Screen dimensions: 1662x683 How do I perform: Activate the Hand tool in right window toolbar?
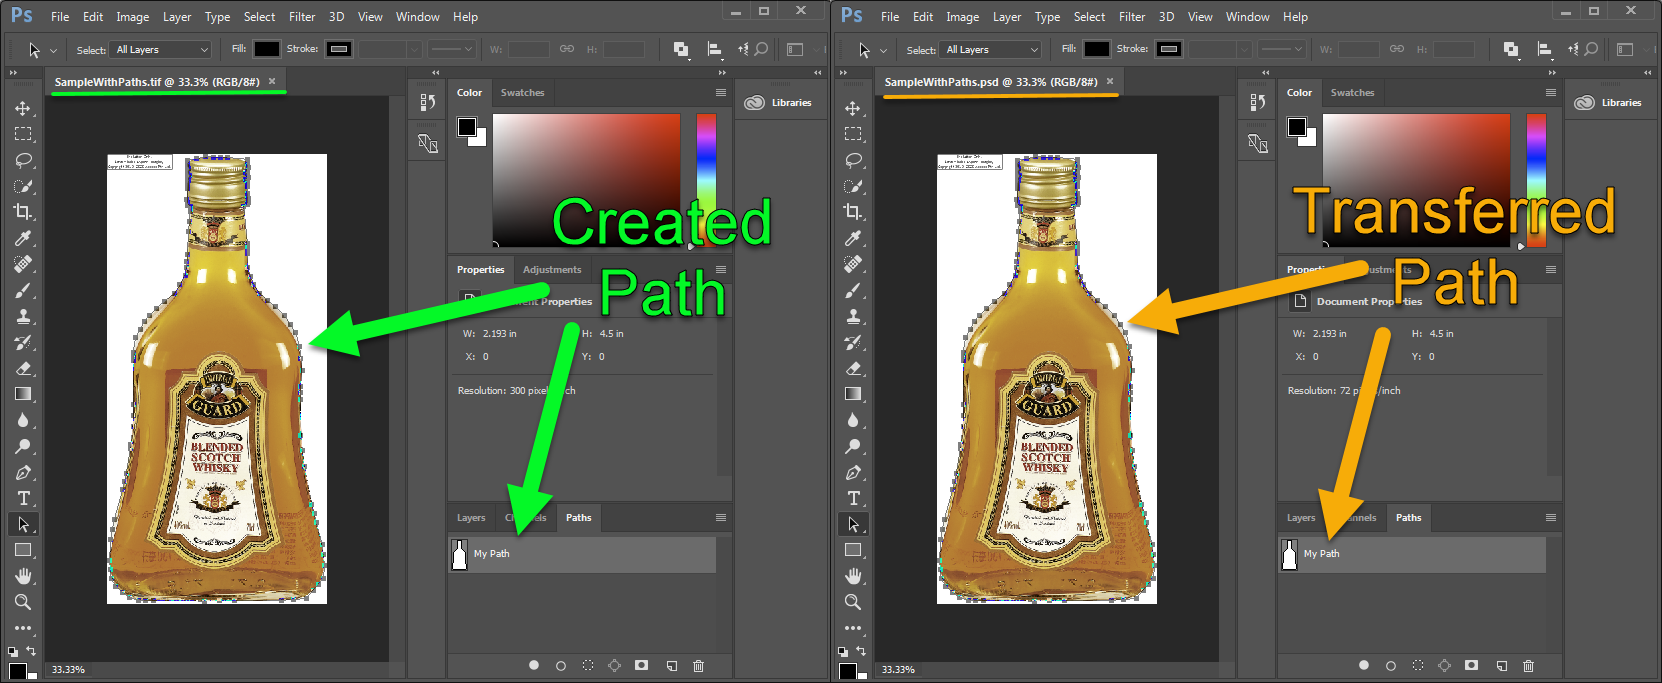pyautogui.click(x=853, y=576)
